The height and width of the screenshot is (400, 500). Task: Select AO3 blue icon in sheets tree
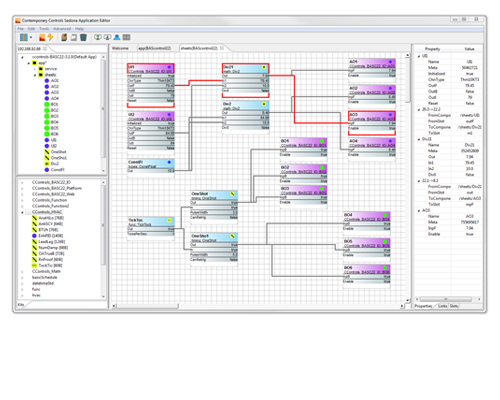pos(47,92)
